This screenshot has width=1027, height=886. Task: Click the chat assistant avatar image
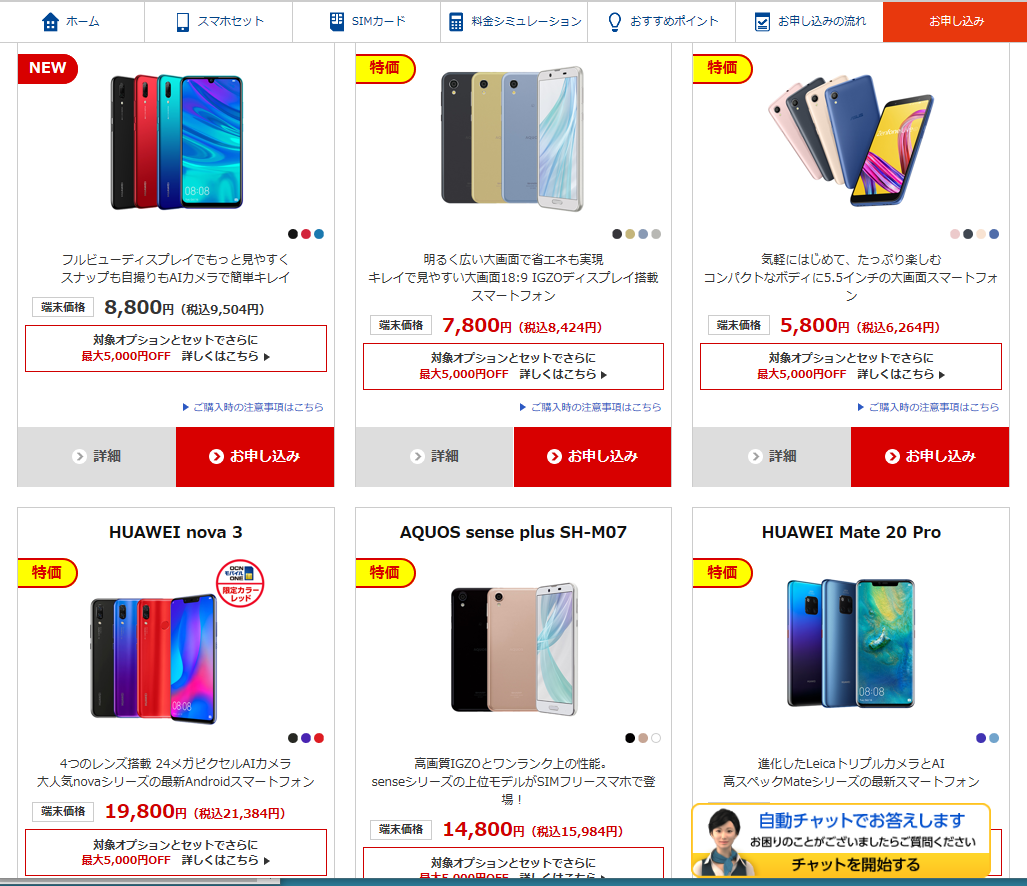pos(723,841)
